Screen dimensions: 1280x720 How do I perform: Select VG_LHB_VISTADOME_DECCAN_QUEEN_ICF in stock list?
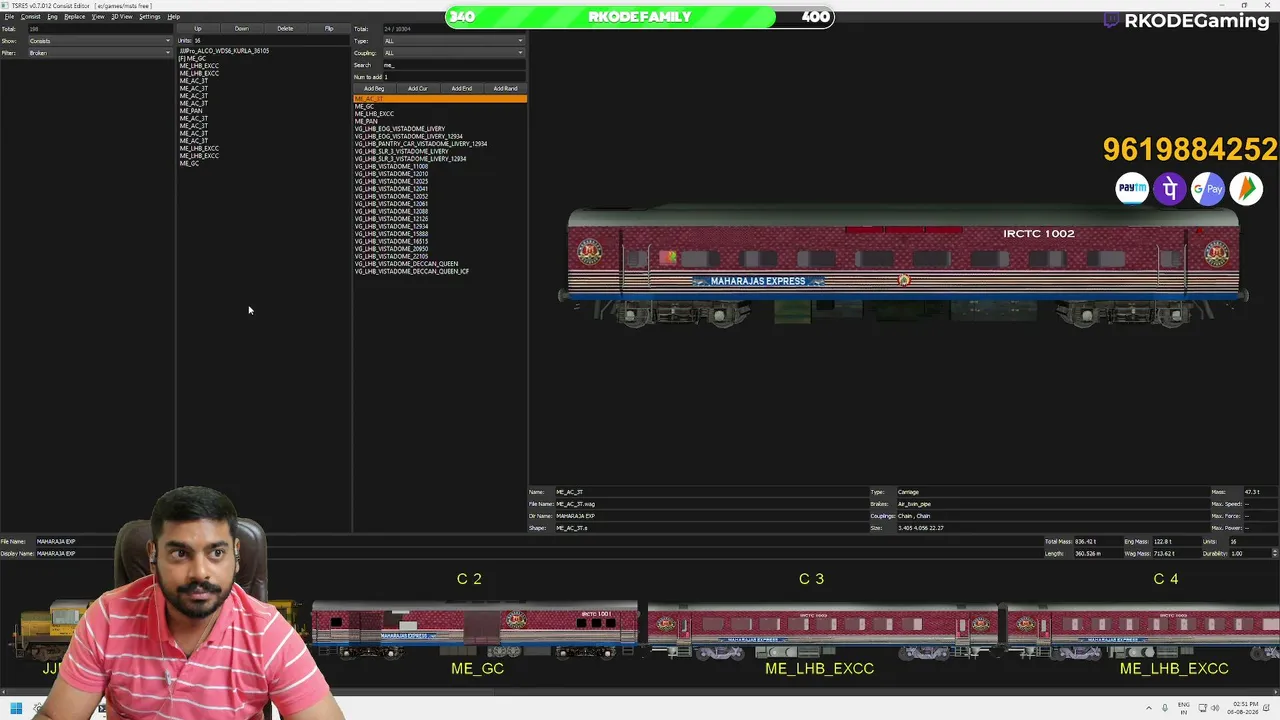[x=412, y=272]
